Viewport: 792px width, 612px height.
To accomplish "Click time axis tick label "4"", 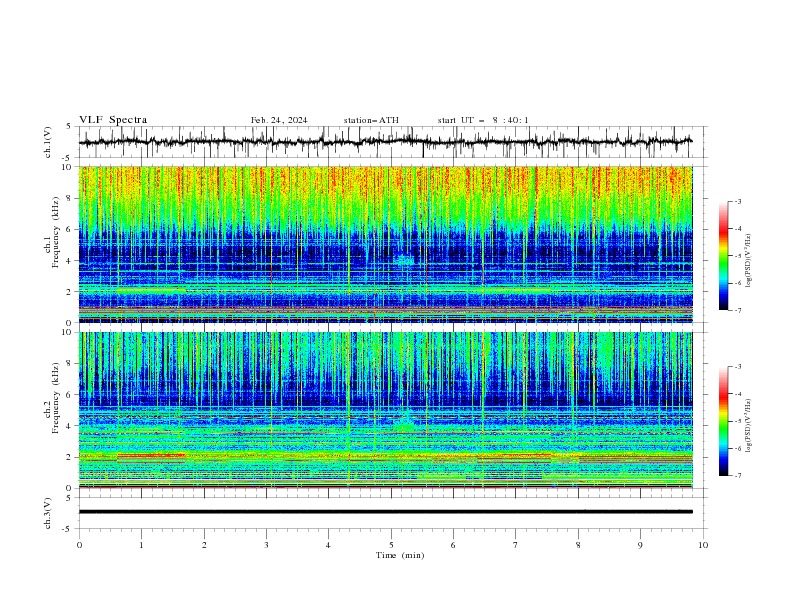I will (x=328, y=545).
